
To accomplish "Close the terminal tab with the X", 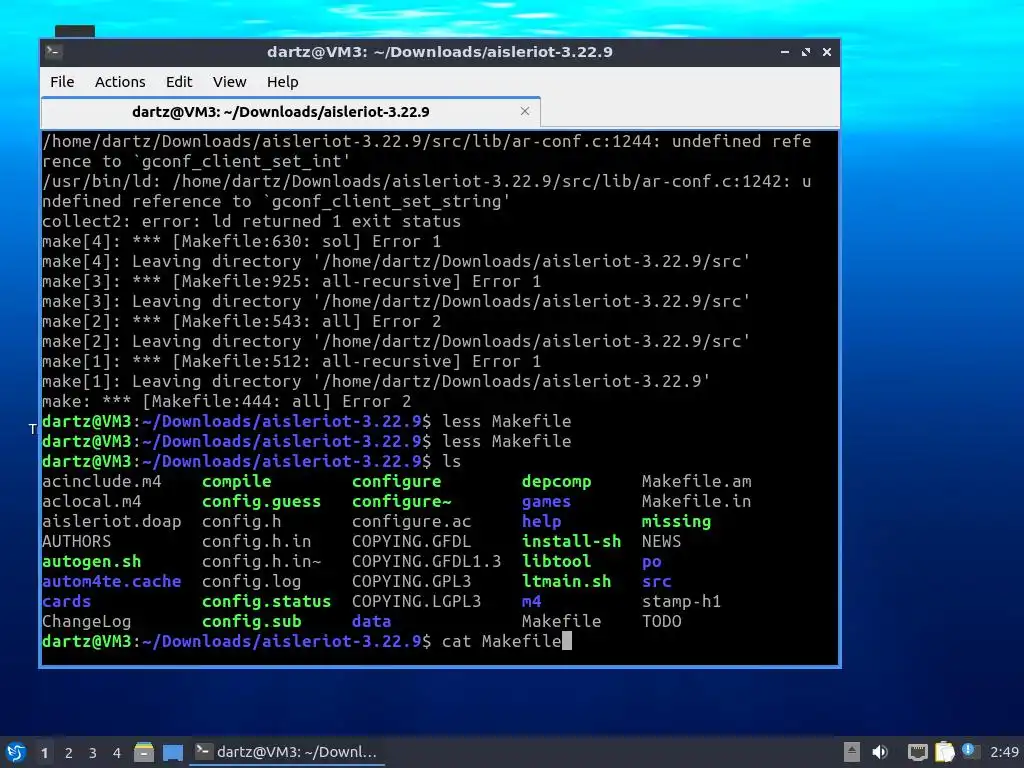I will [525, 111].
